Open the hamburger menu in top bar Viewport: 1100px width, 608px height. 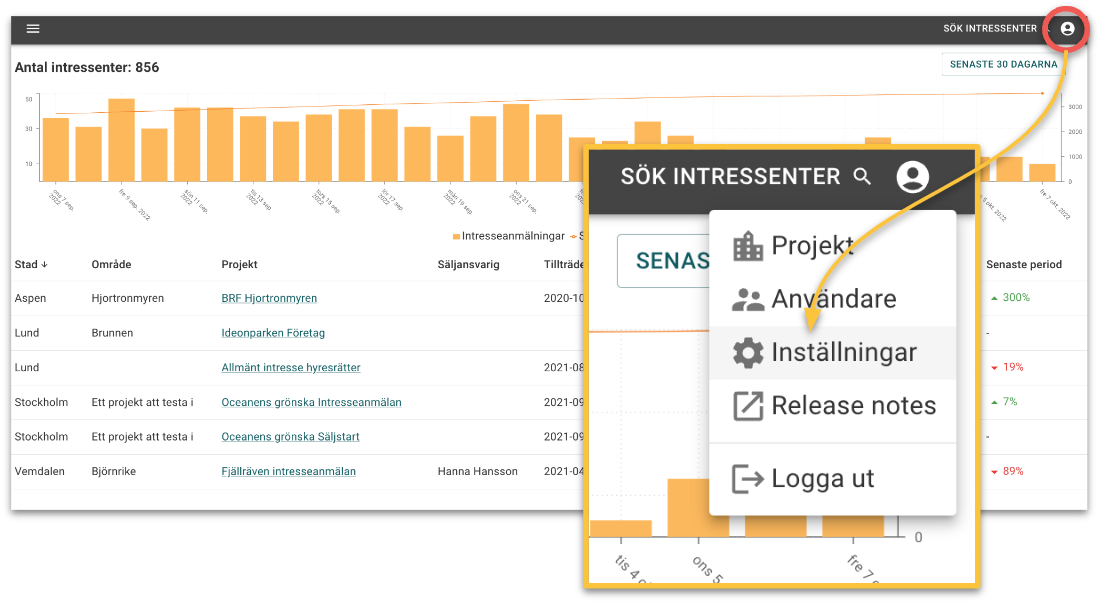[33, 29]
